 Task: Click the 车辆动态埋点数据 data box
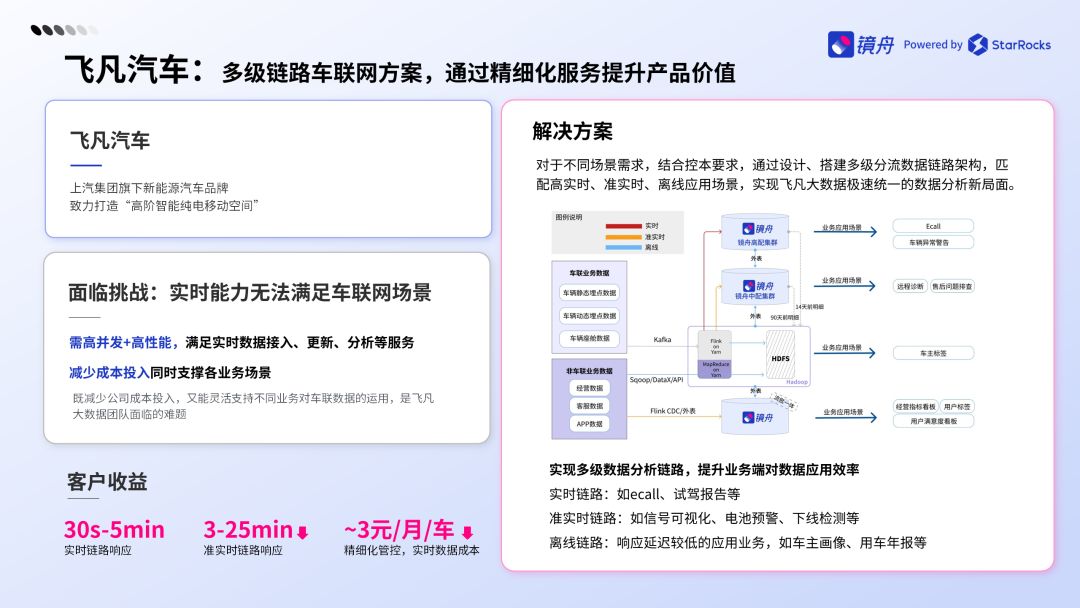589,316
